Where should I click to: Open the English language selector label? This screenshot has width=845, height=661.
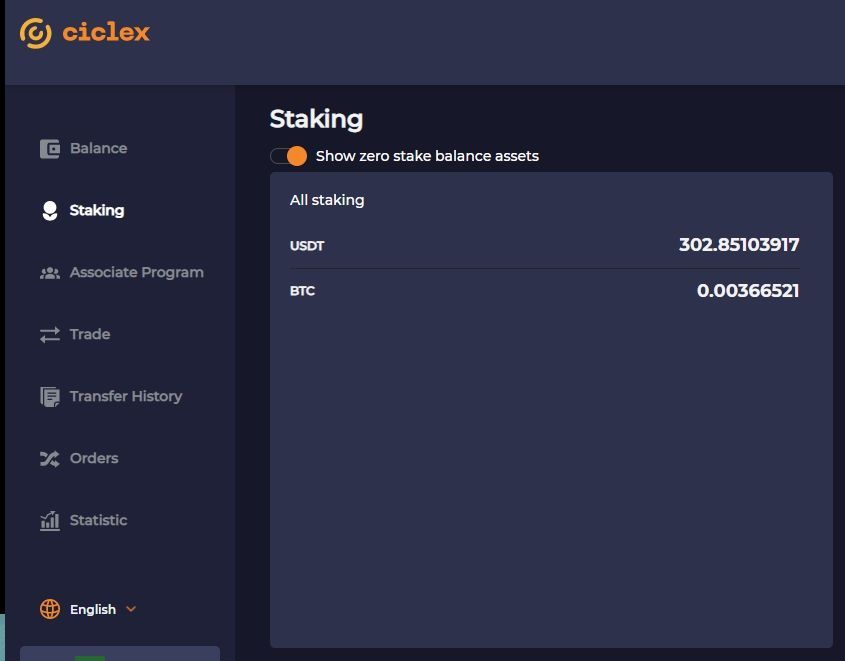[93, 609]
